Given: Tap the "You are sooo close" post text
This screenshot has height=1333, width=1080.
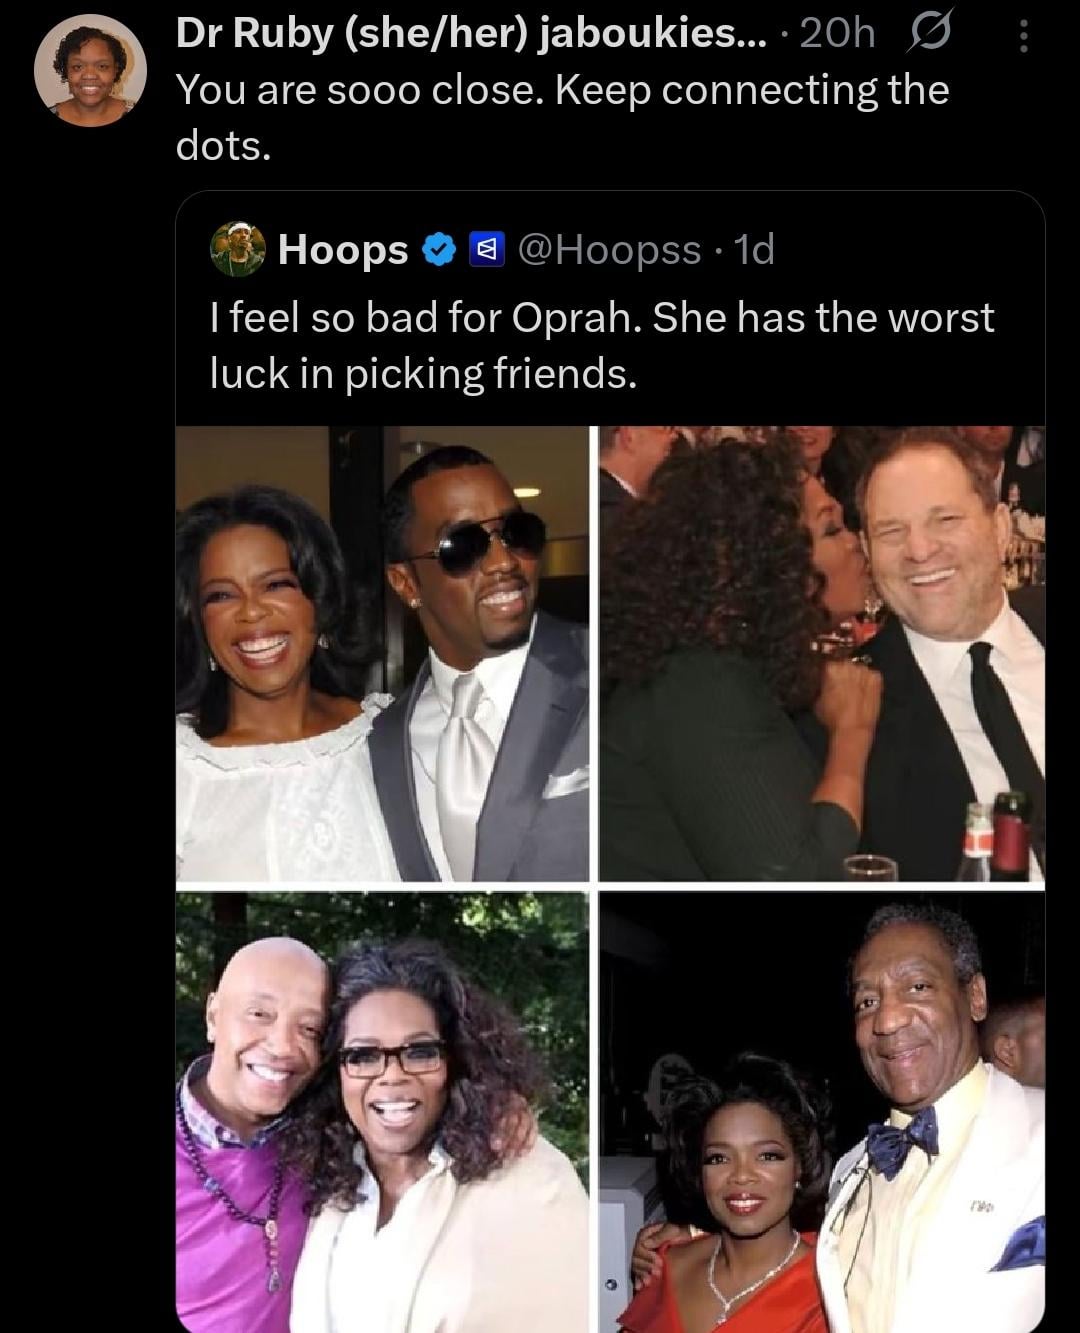Looking at the screenshot, I should point(562,90).
